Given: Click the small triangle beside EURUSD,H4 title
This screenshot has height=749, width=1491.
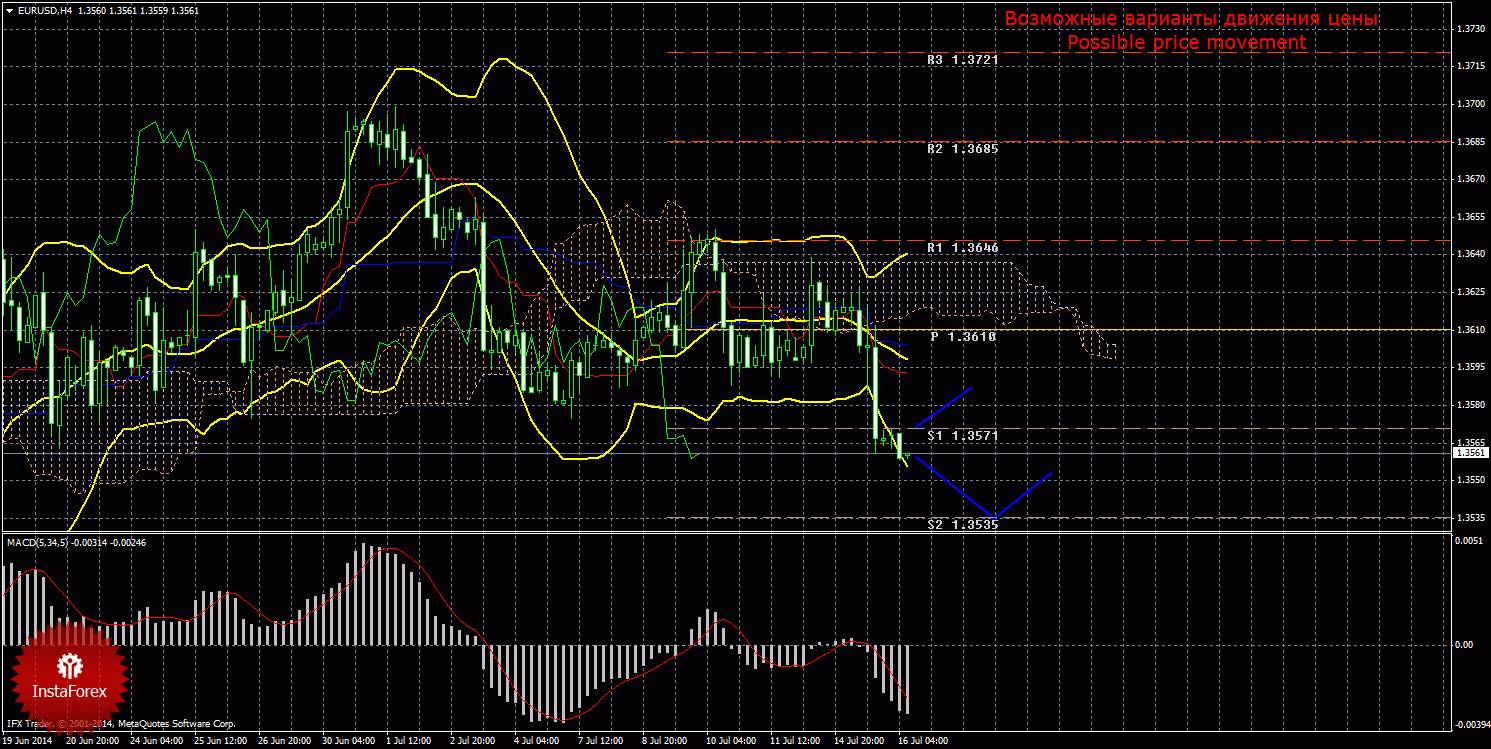Looking at the screenshot, I should pos(9,10).
